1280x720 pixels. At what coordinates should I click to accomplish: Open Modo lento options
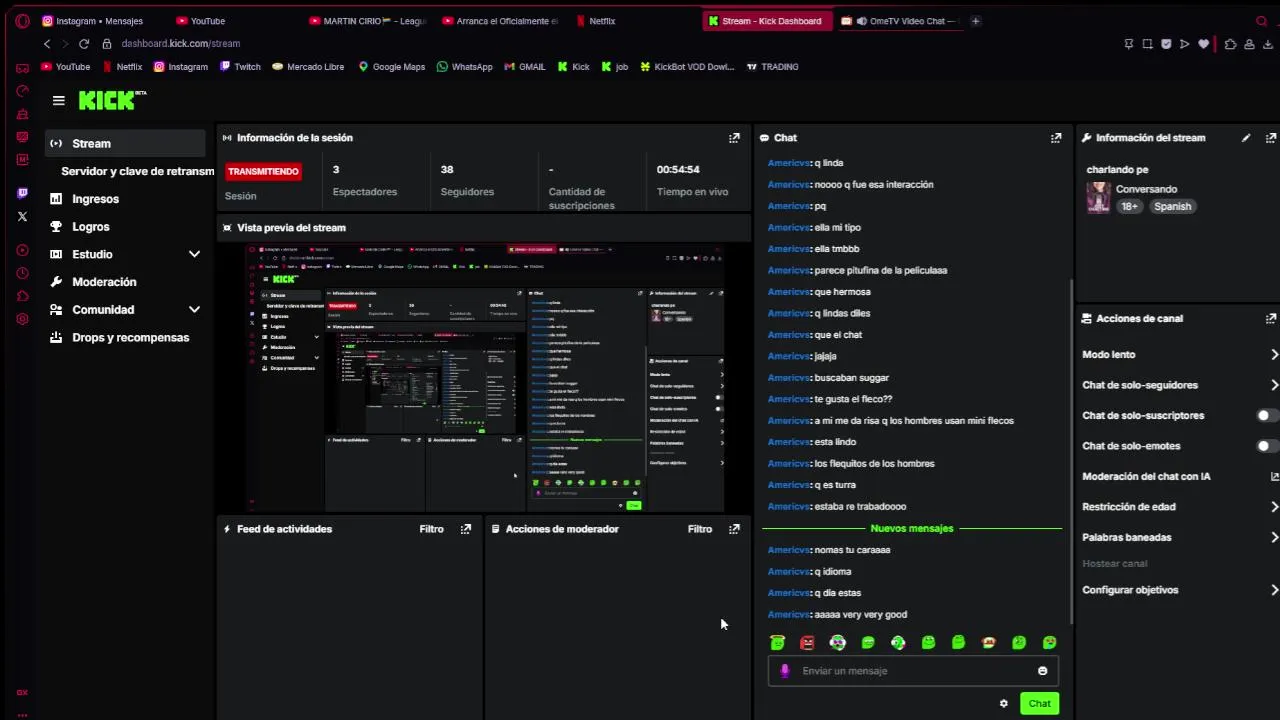point(1180,355)
